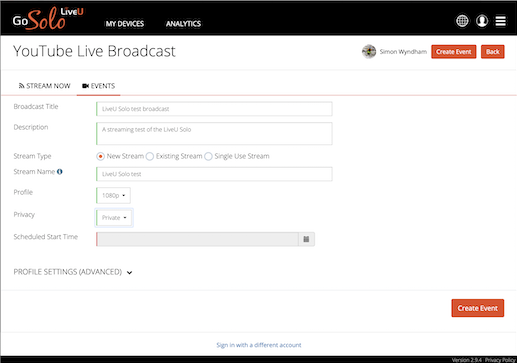Click the Version 2.9.4 footer text
517x363 pixels.
tap(467, 360)
